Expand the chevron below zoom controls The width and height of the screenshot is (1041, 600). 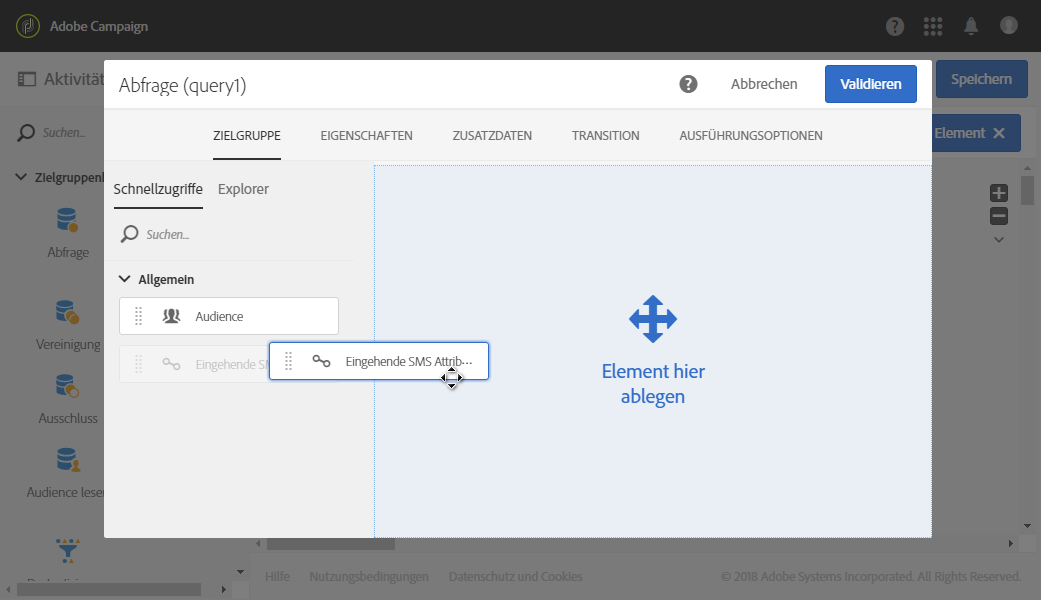999,240
